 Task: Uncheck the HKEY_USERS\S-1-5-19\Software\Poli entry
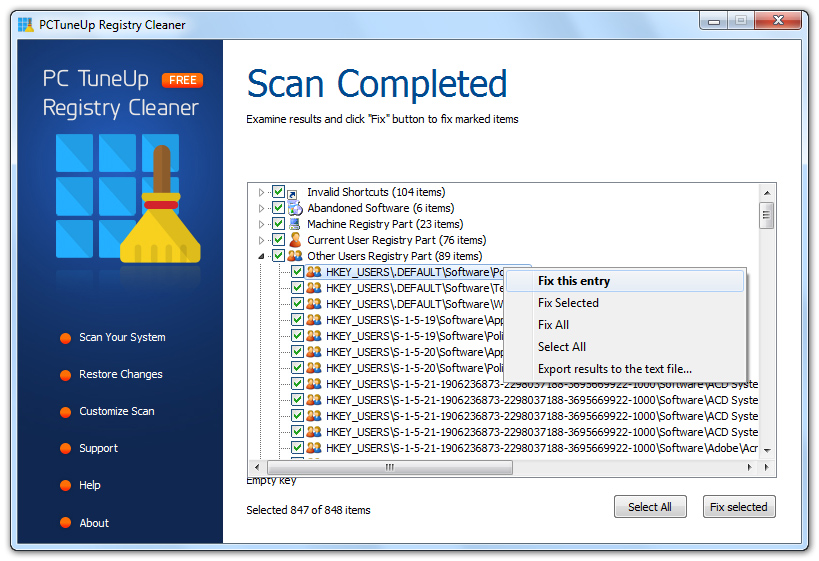coord(297,336)
